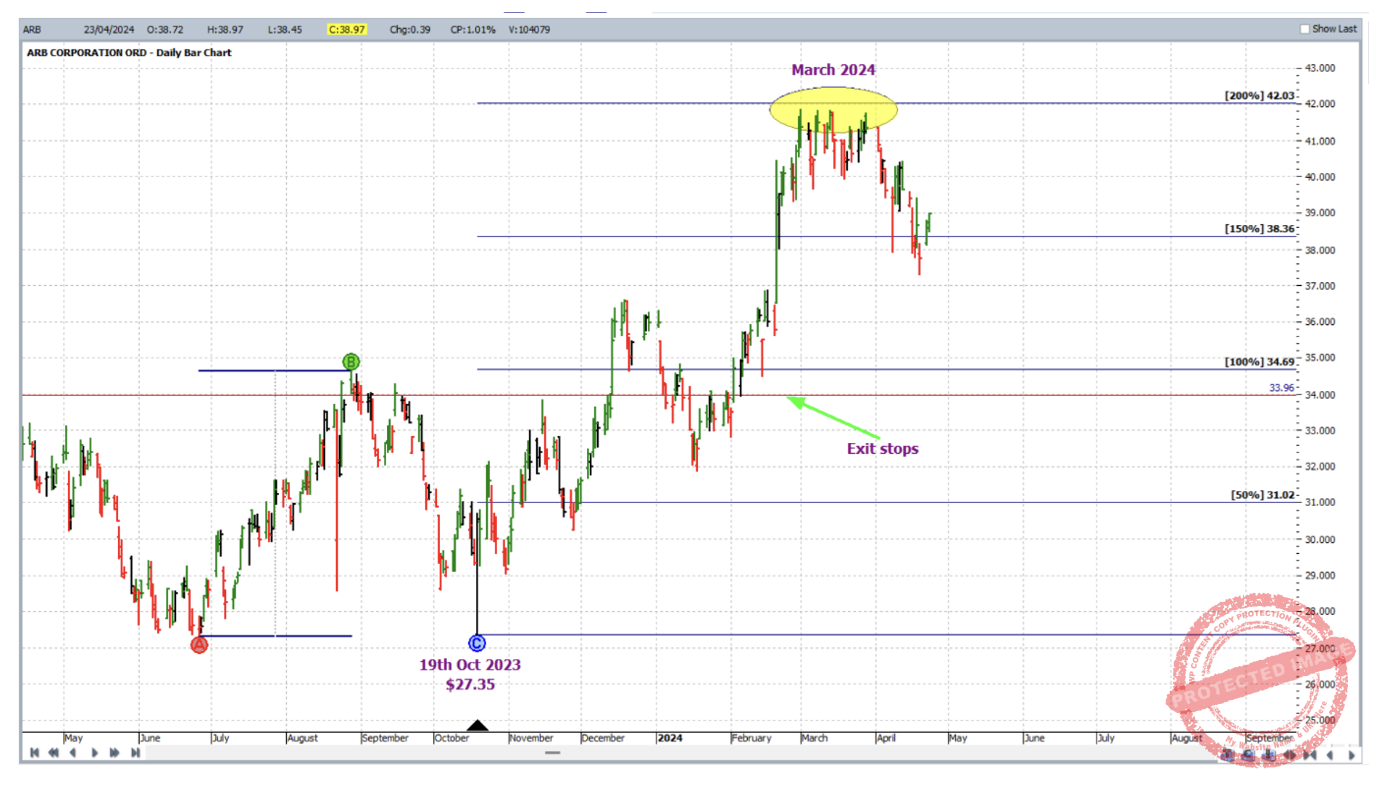The width and height of the screenshot is (1390, 786).
Task: Click the [200%] 42.03 level label
Action: [1259, 96]
